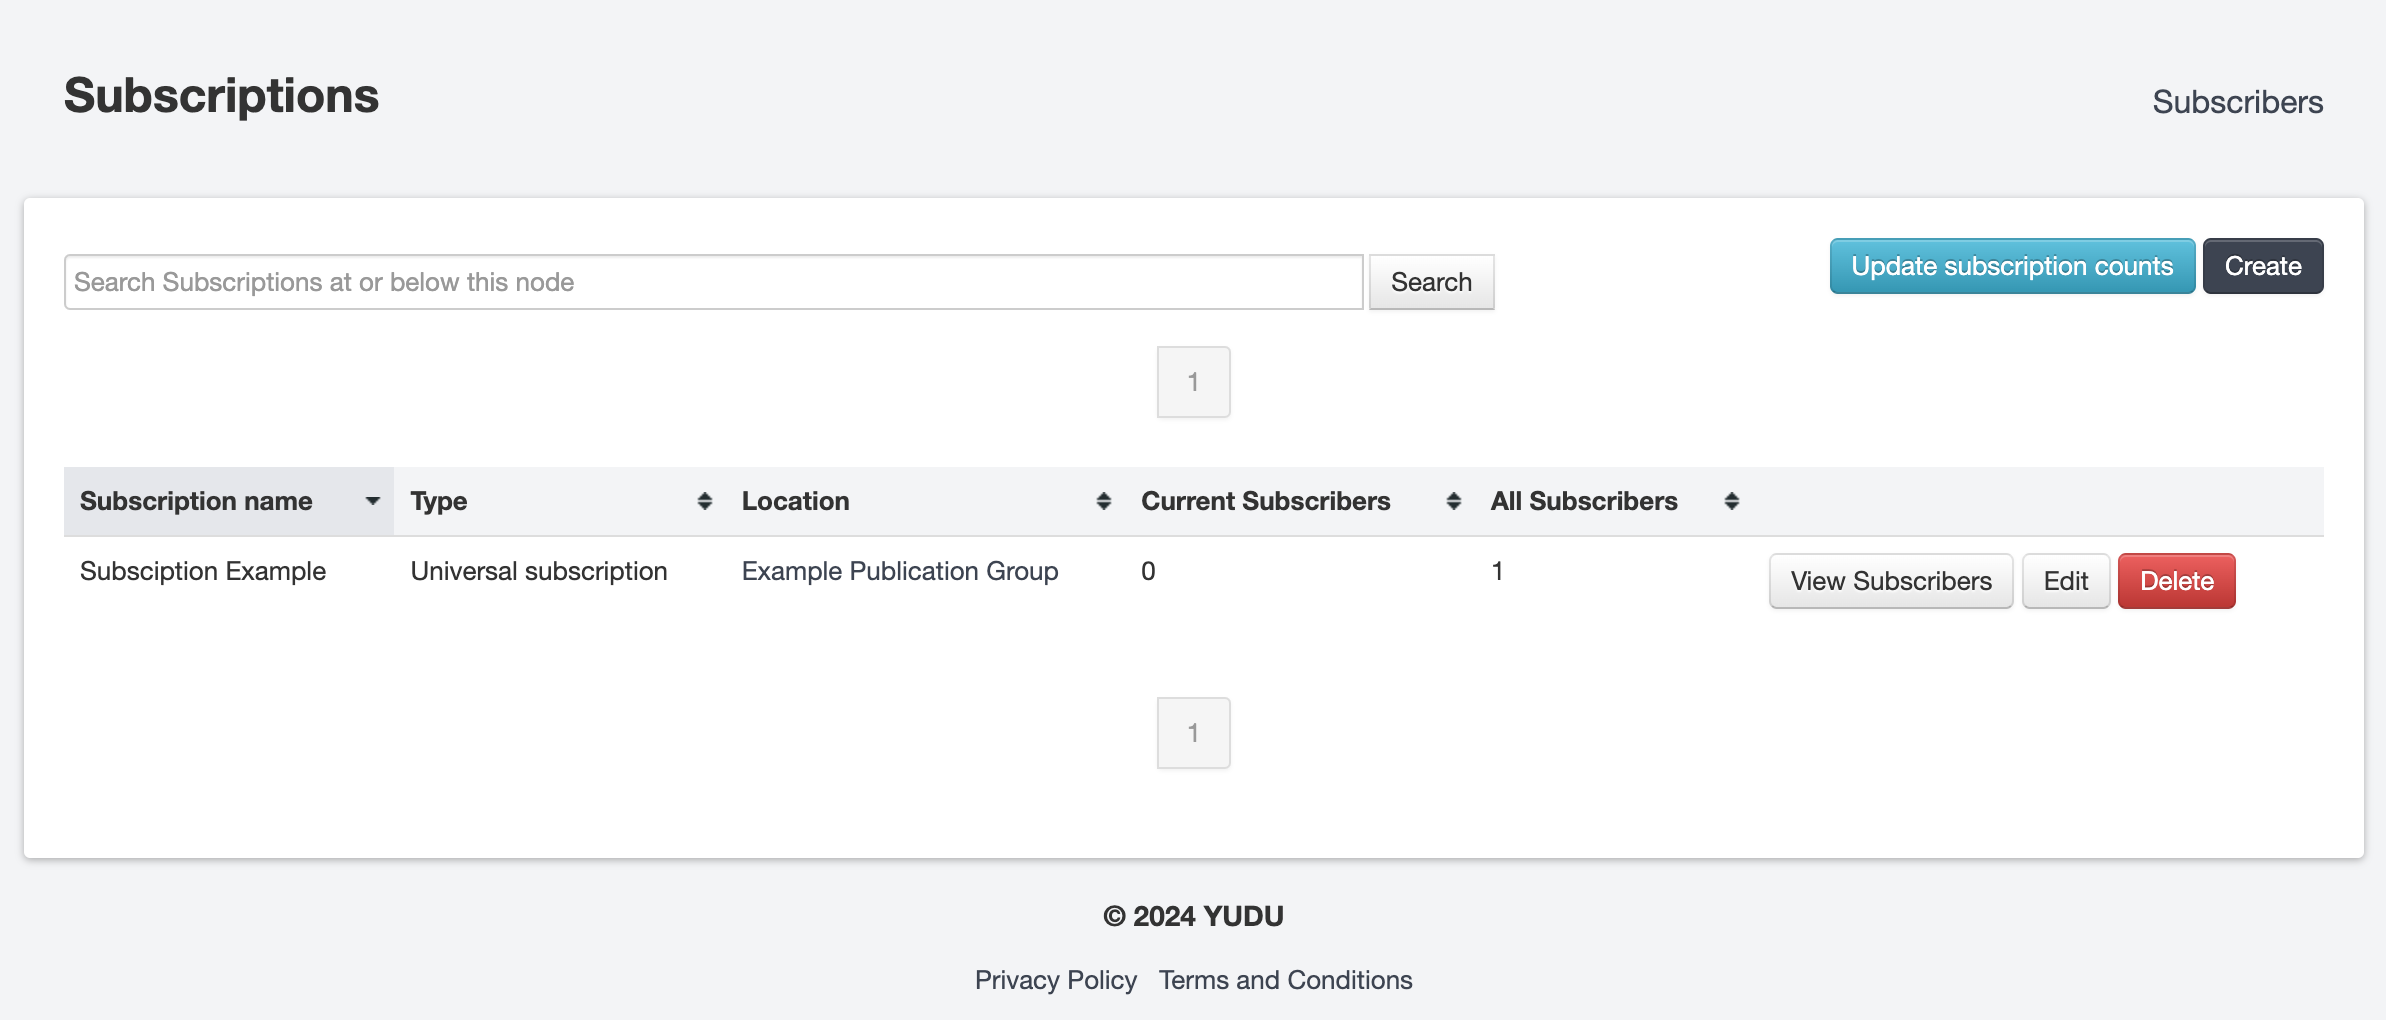The height and width of the screenshot is (1020, 2386).
Task: Sort table by All Subscribers arrows
Action: pos(1732,501)
